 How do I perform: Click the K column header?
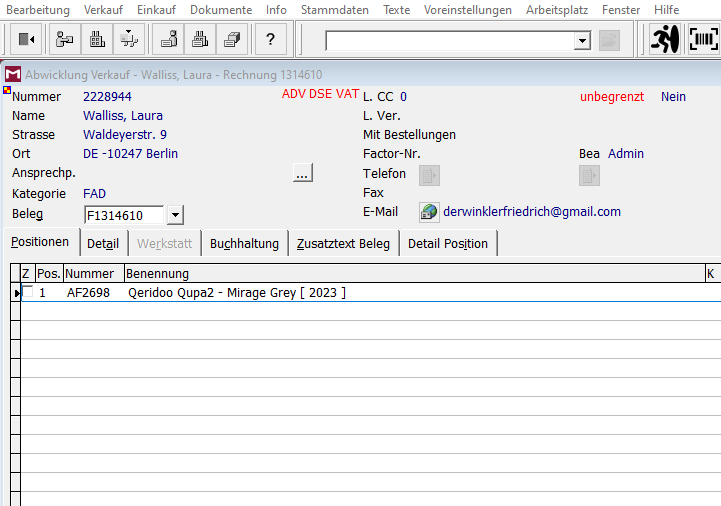pos(713,274)
